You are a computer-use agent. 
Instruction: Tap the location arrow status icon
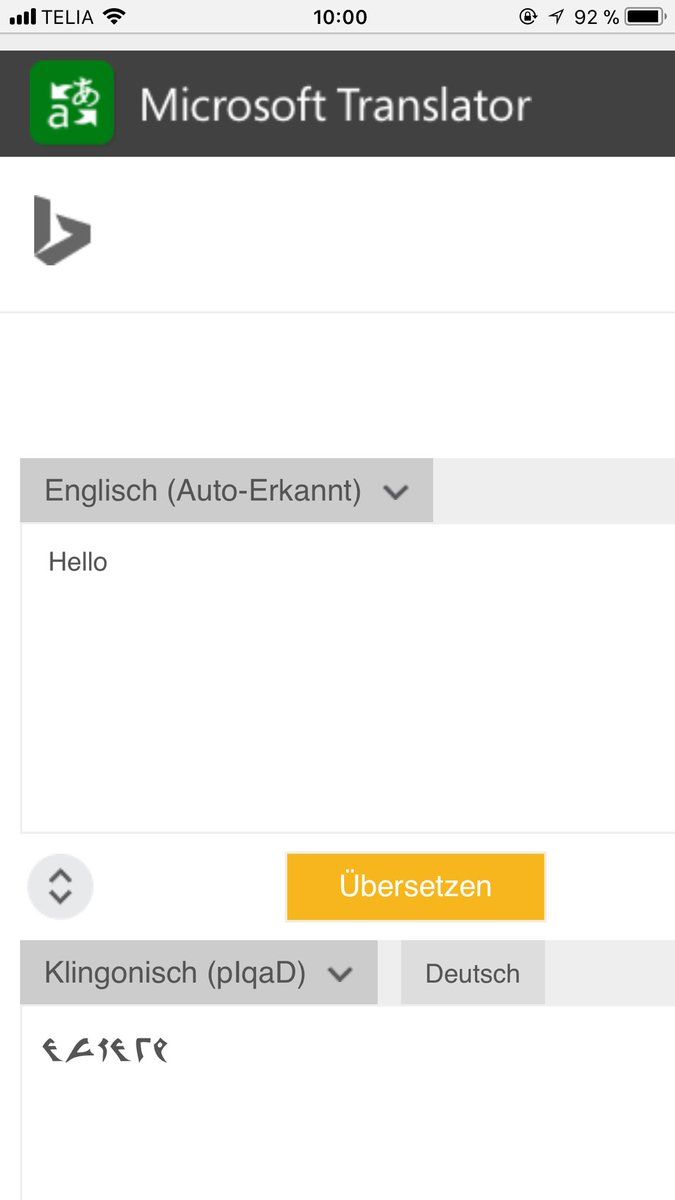pyautogui.click(x=556, y=17)
